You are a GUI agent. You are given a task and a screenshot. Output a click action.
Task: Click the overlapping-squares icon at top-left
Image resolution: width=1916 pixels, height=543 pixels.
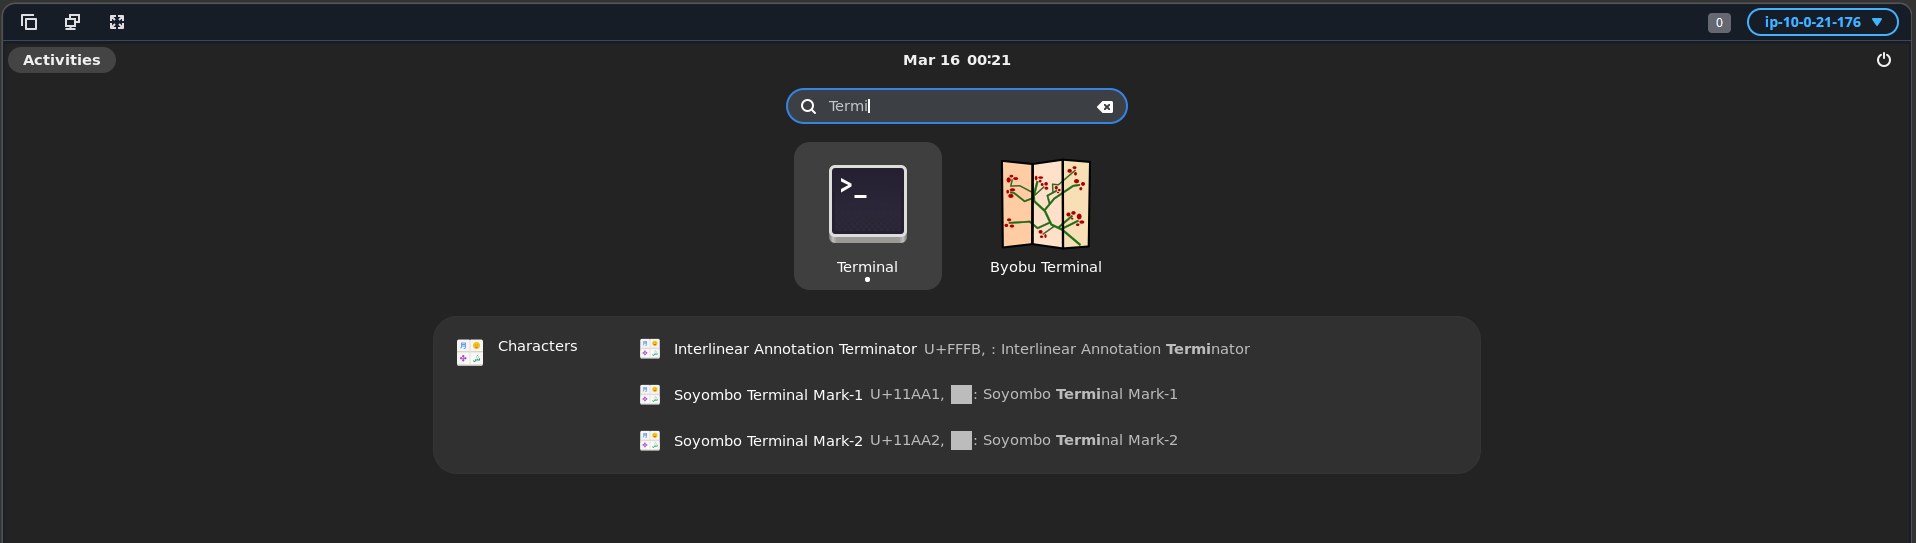[29, 22]
